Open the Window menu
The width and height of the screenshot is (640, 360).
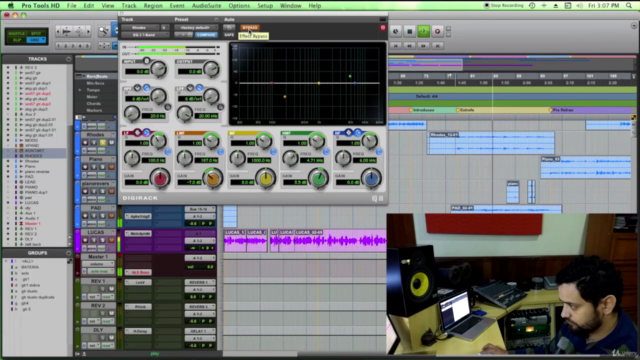tap(291, 6)
